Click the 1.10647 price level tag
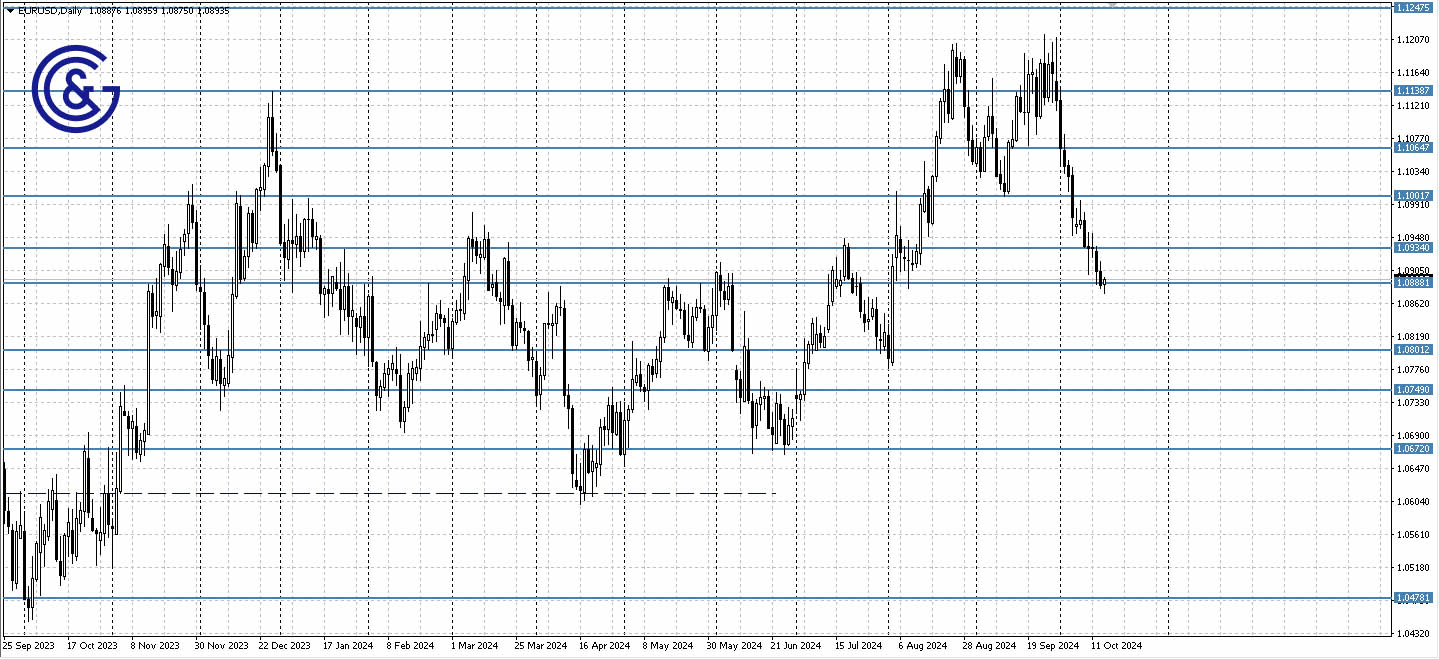 pyautogui.click(x=1413, y=147)
